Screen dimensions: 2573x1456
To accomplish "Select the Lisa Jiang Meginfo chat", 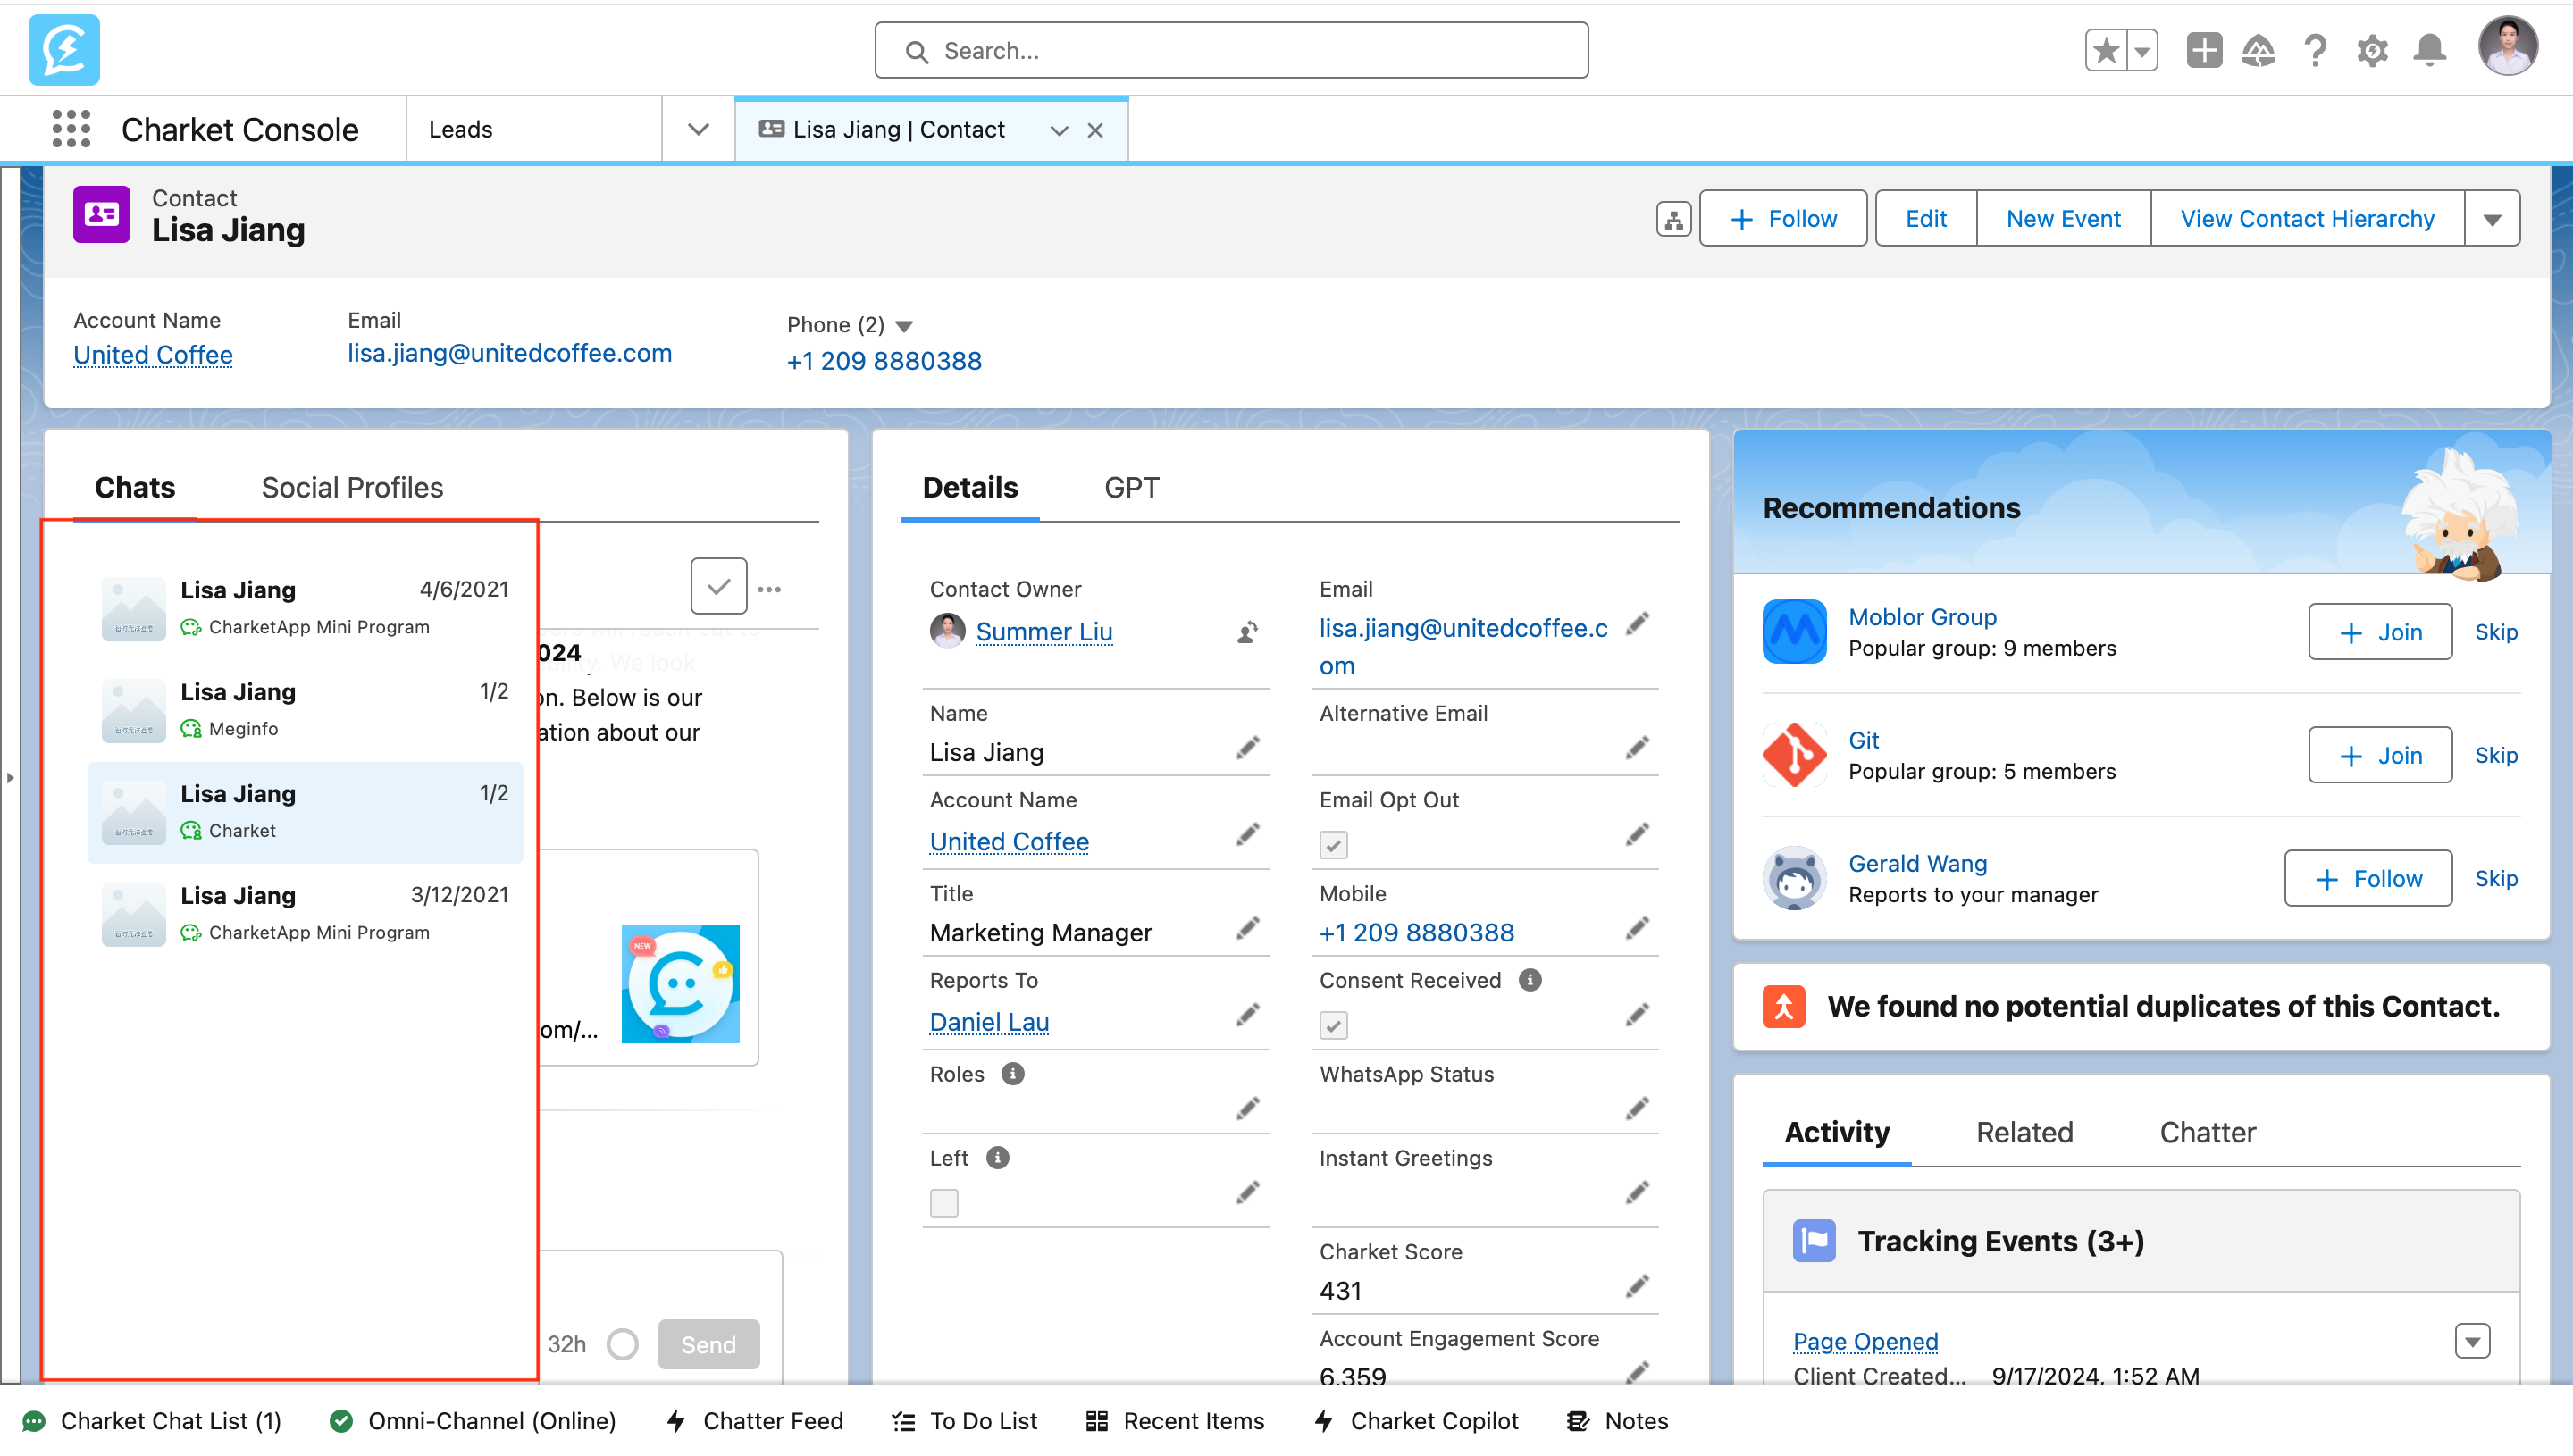I will pos(305,711).
